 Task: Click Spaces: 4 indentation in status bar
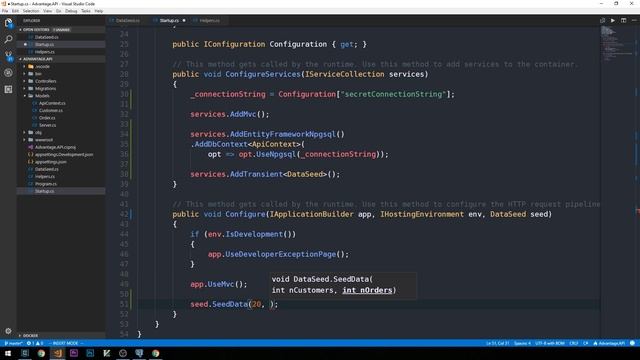522,343
